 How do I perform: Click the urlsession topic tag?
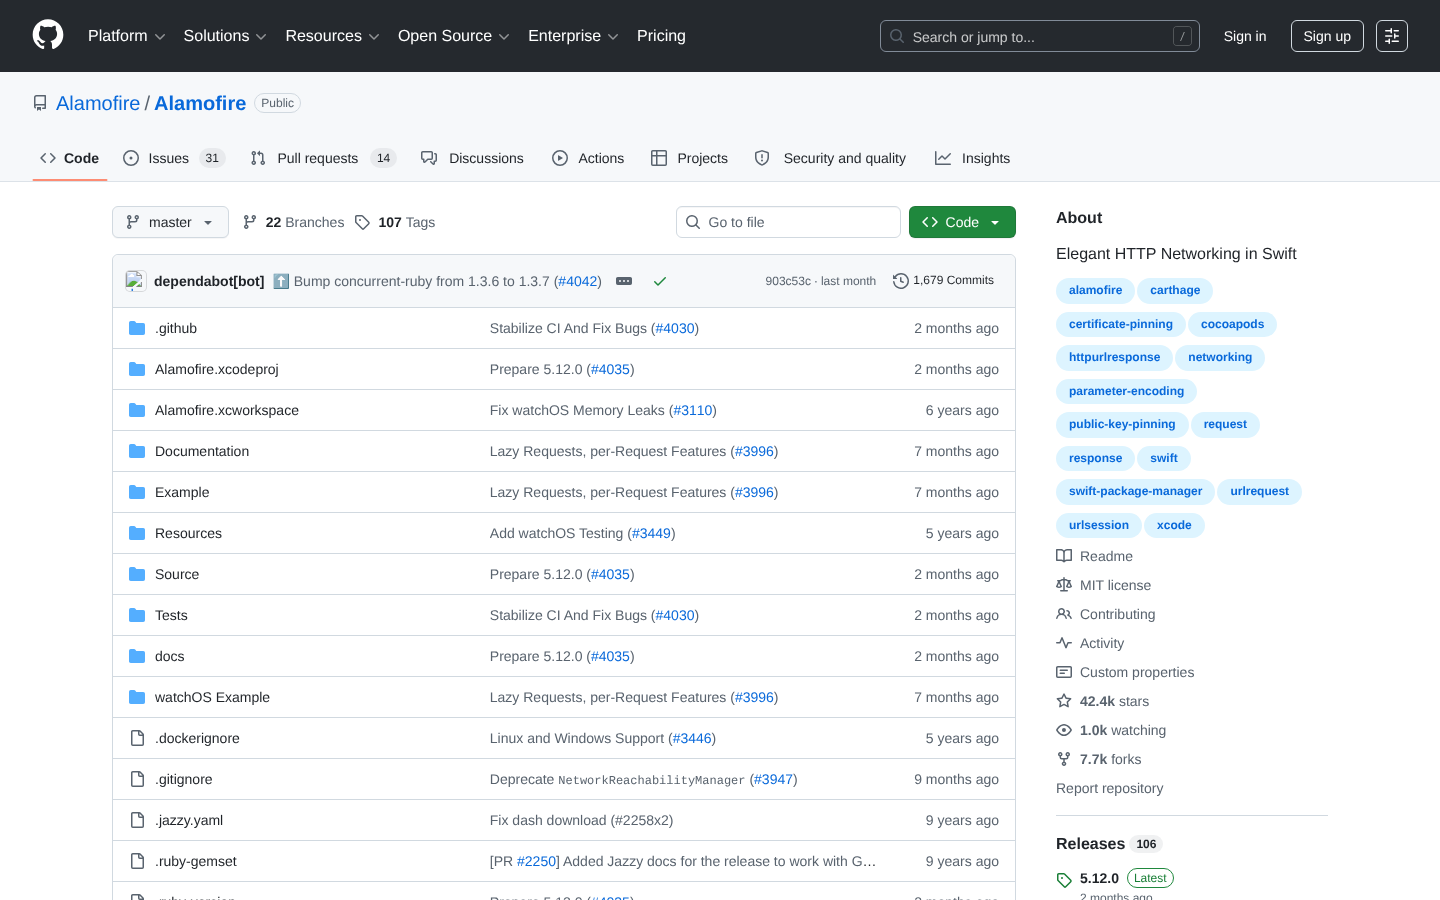(1098, 525)
